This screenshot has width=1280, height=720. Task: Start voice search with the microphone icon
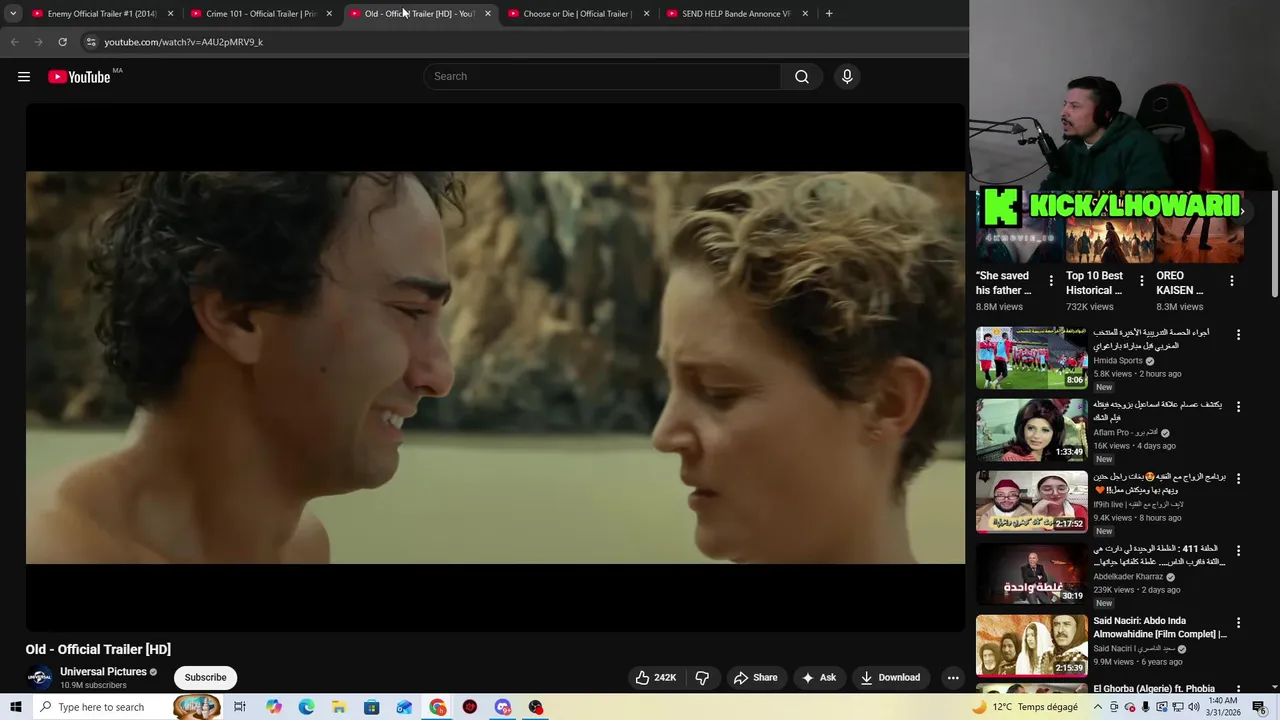pos(847,77)
